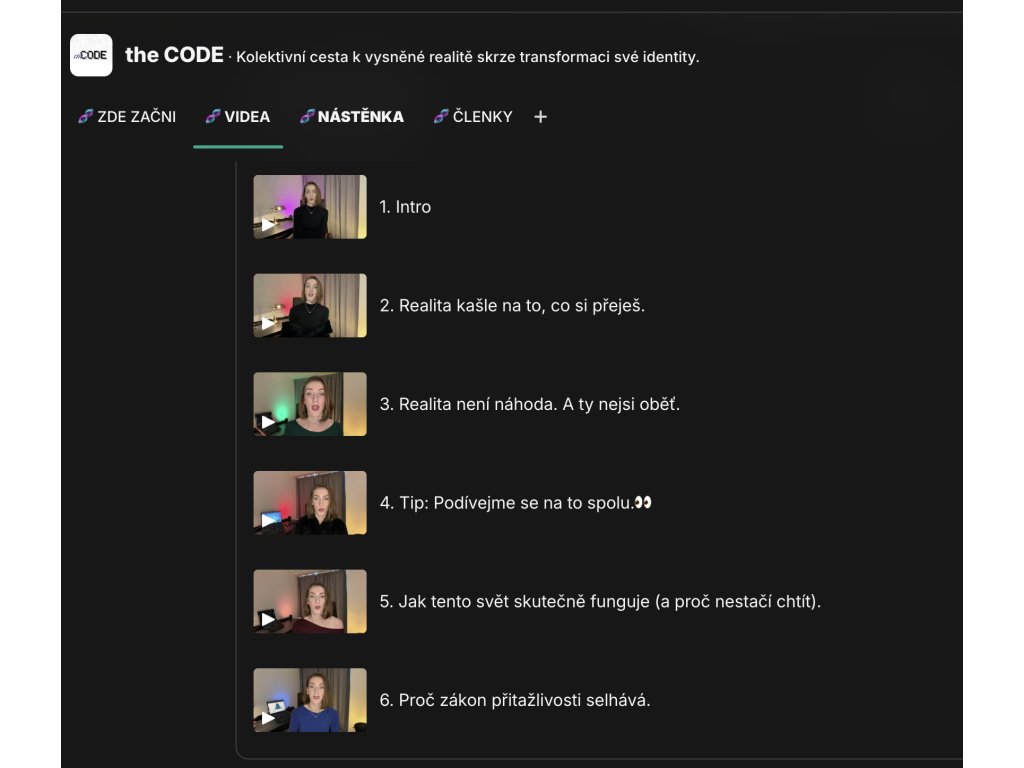
Task: Open the 1. Intro video thumbnail
Action: coord(310,207)
